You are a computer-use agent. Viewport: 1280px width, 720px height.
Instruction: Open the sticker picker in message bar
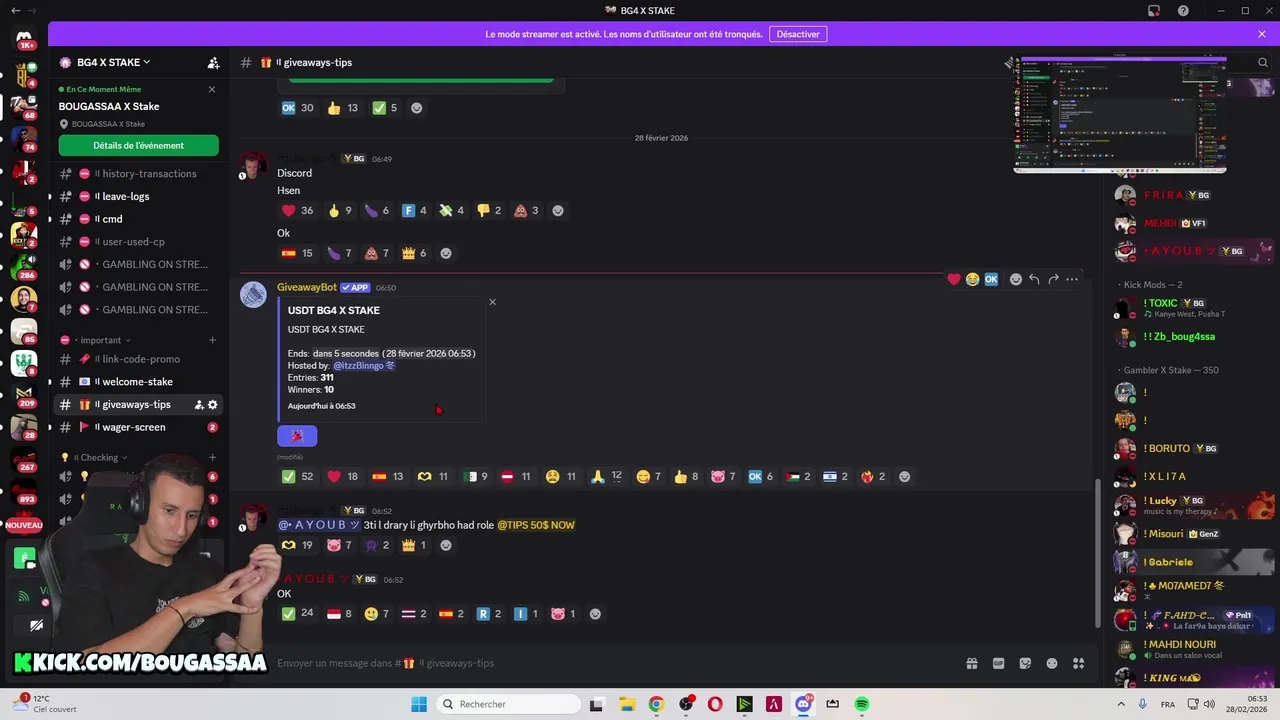point(1025,663)
